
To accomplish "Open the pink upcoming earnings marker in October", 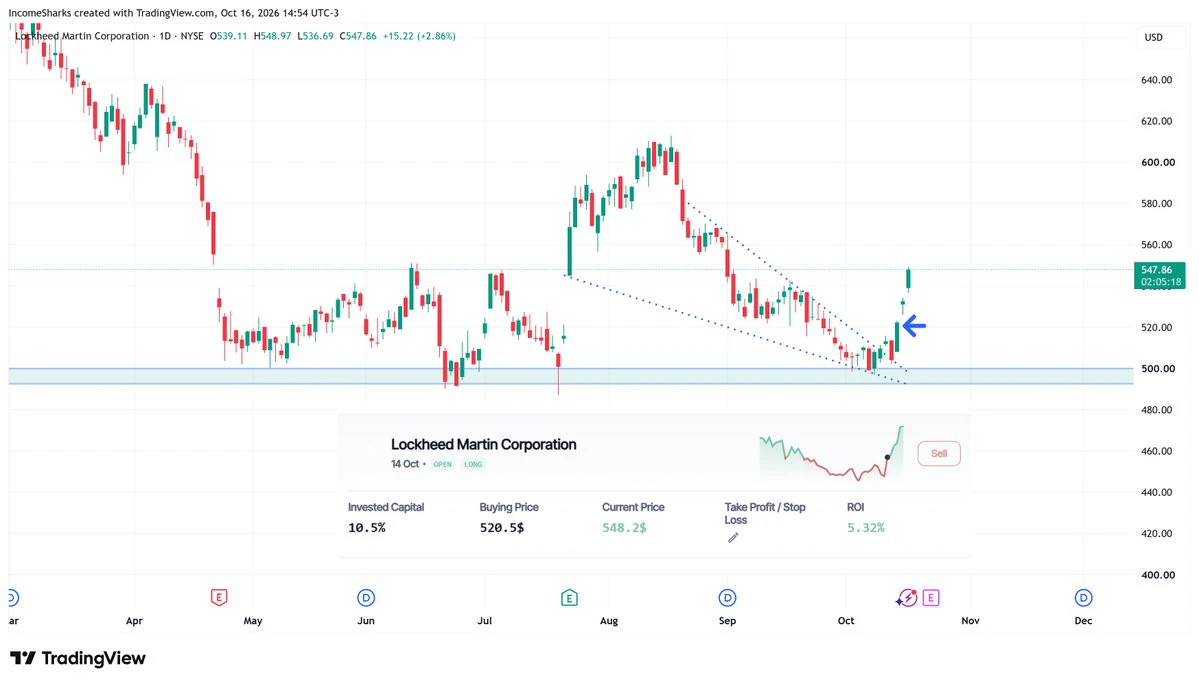I will [x=931, y=598].
